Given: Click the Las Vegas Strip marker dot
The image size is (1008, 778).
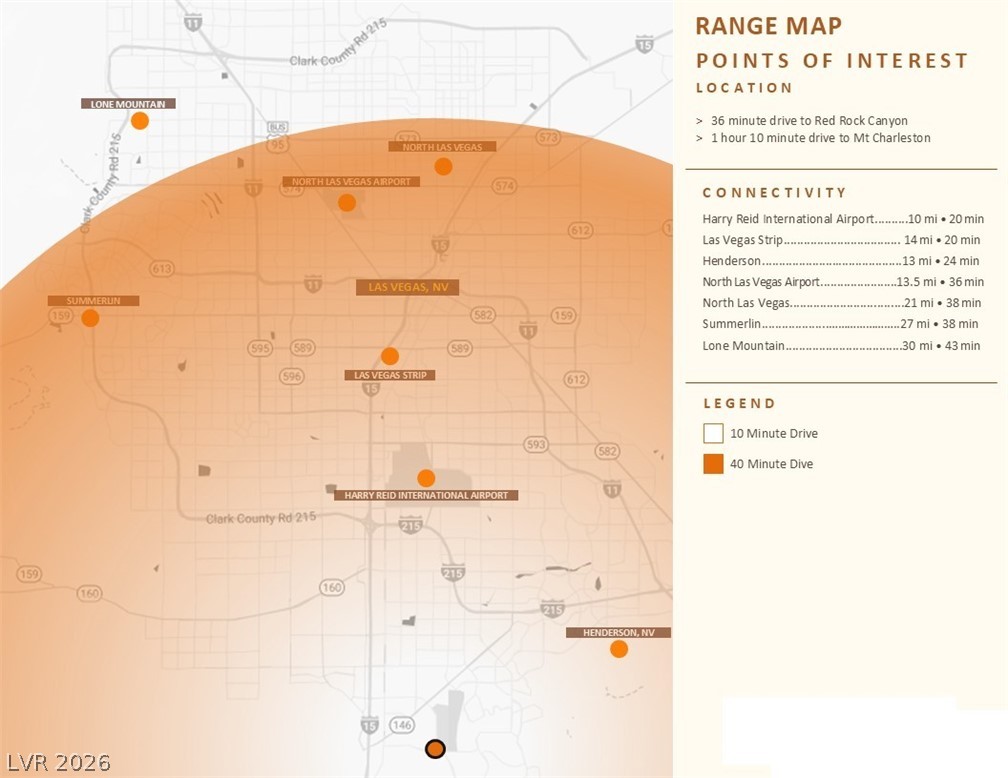Looking at the screenshot, I should [x=390, y=356].
